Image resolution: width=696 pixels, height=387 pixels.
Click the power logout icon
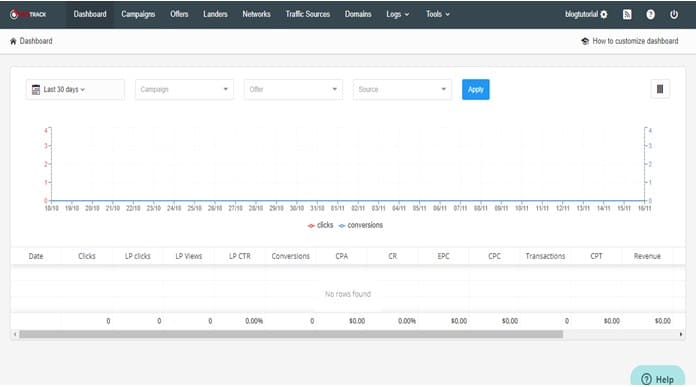674,15
